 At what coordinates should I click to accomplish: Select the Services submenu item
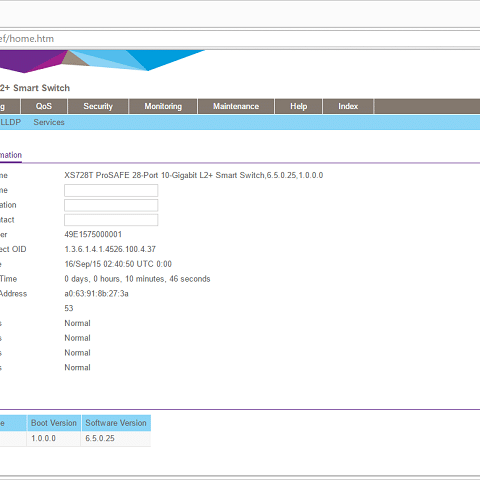pyautogui.click(x=49, y=122)
